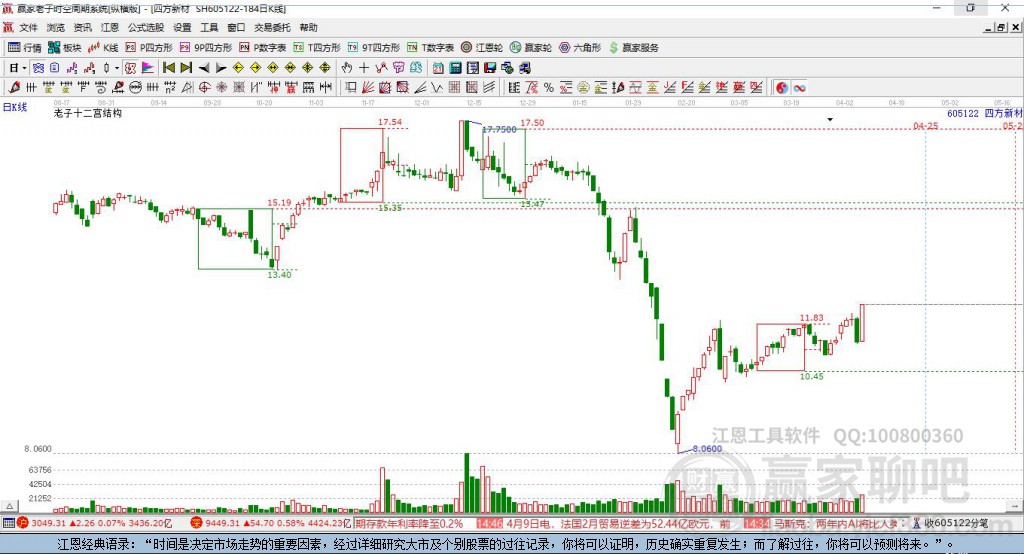Open the 浏览 menu
This screenshot has width=1024, height=554.
(x=56, y=27)
